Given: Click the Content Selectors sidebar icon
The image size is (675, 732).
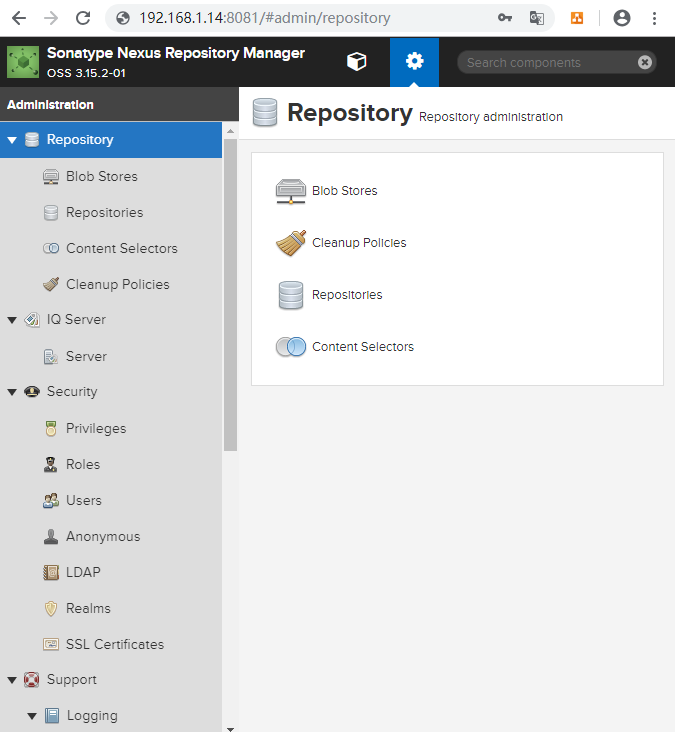Looking at the screenshot, I should point(51,248).
